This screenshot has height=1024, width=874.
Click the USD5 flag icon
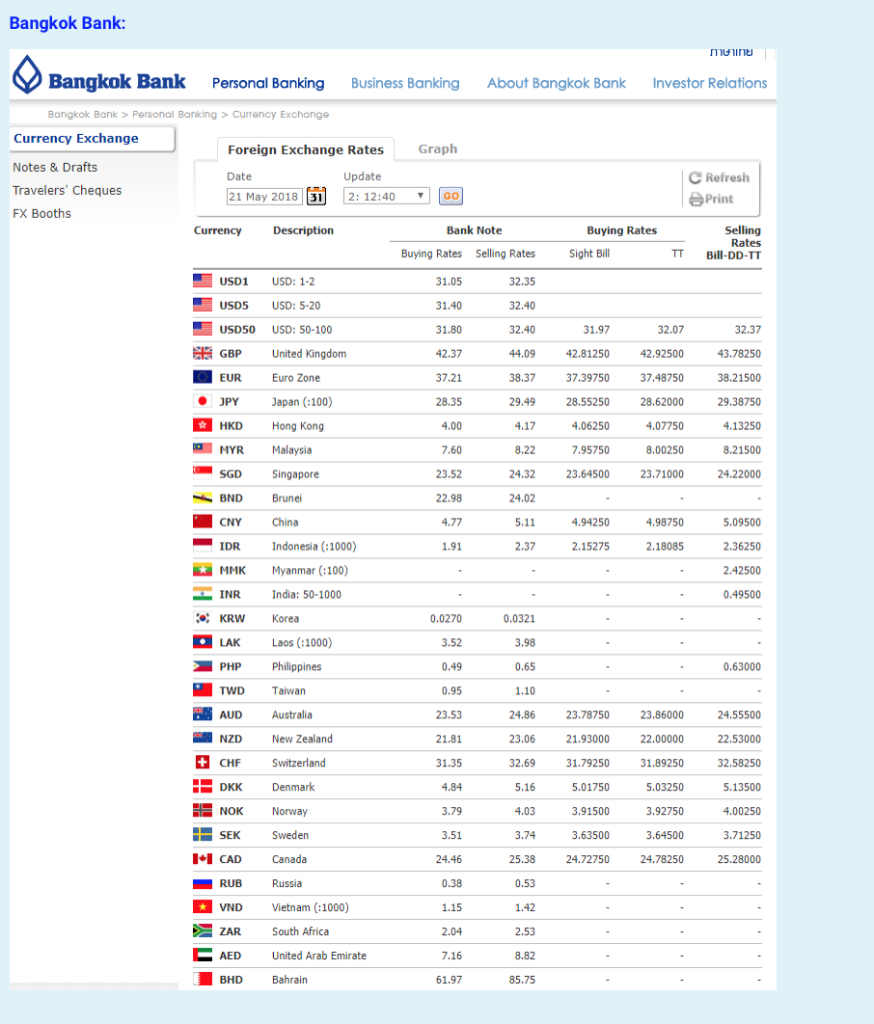[202, 305]
